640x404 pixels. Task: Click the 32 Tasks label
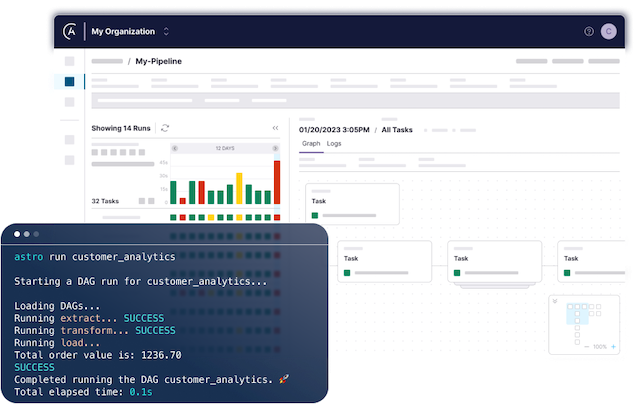105,201
